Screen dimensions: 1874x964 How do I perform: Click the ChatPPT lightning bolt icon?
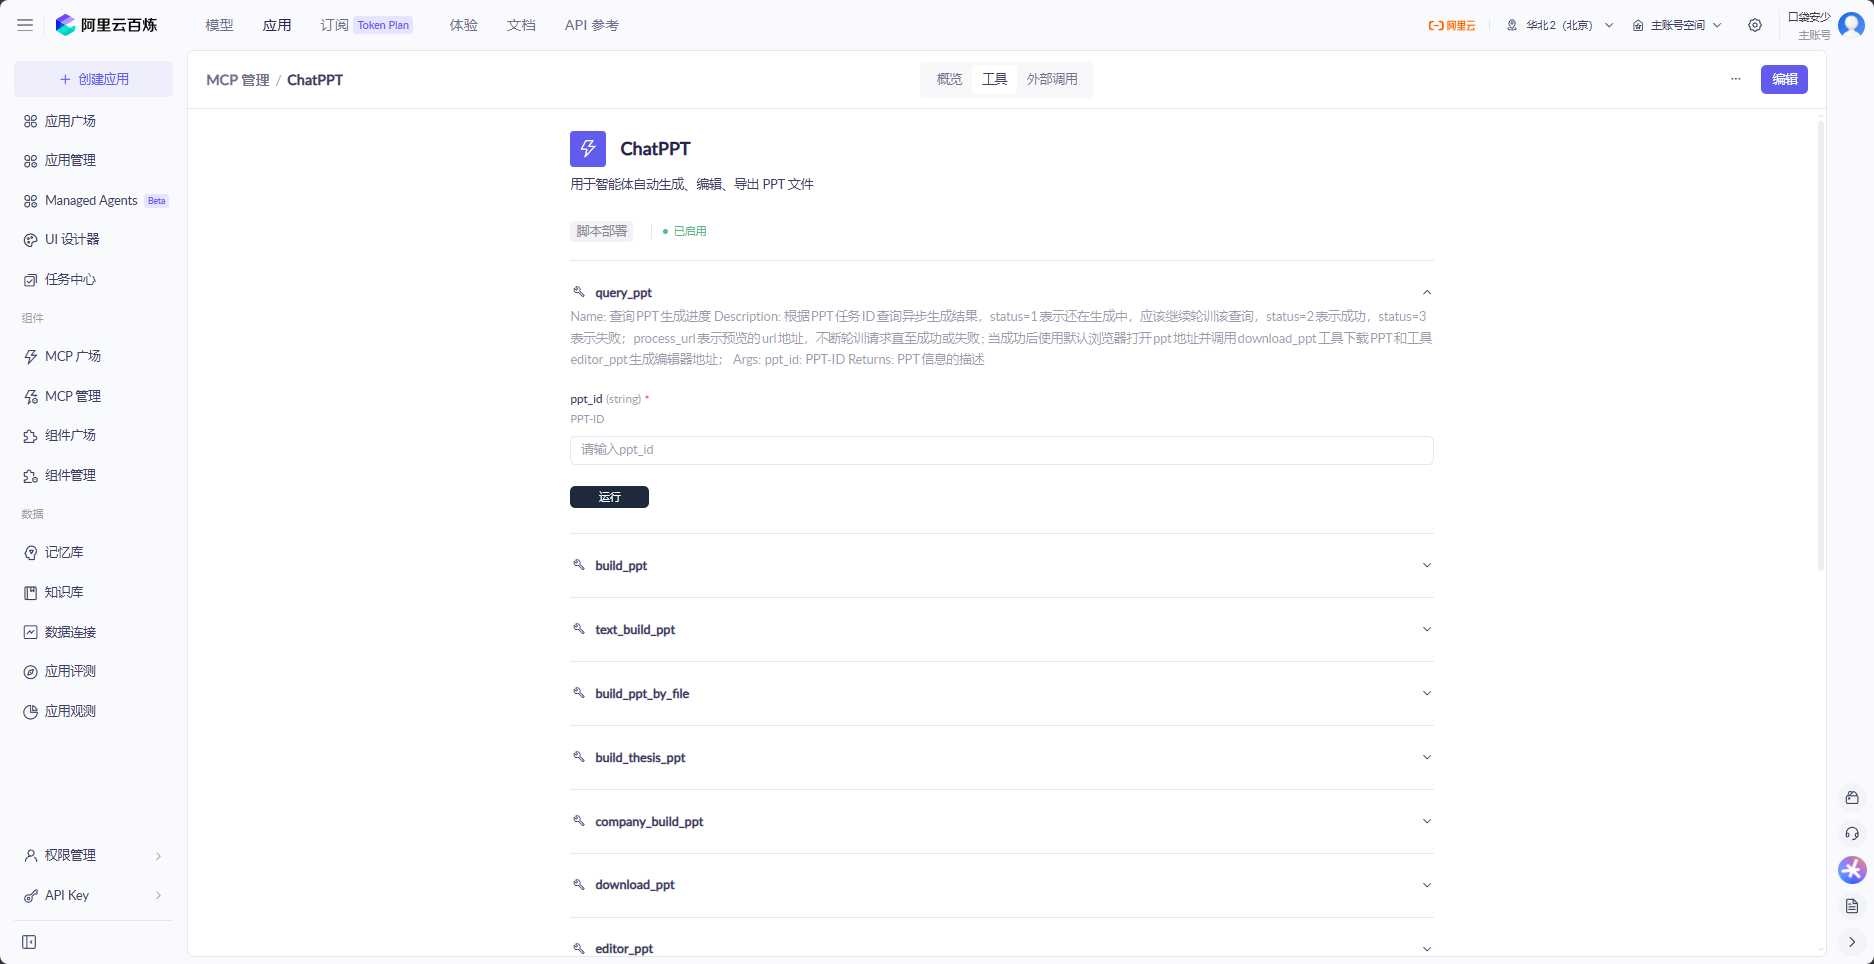point(588,149)
